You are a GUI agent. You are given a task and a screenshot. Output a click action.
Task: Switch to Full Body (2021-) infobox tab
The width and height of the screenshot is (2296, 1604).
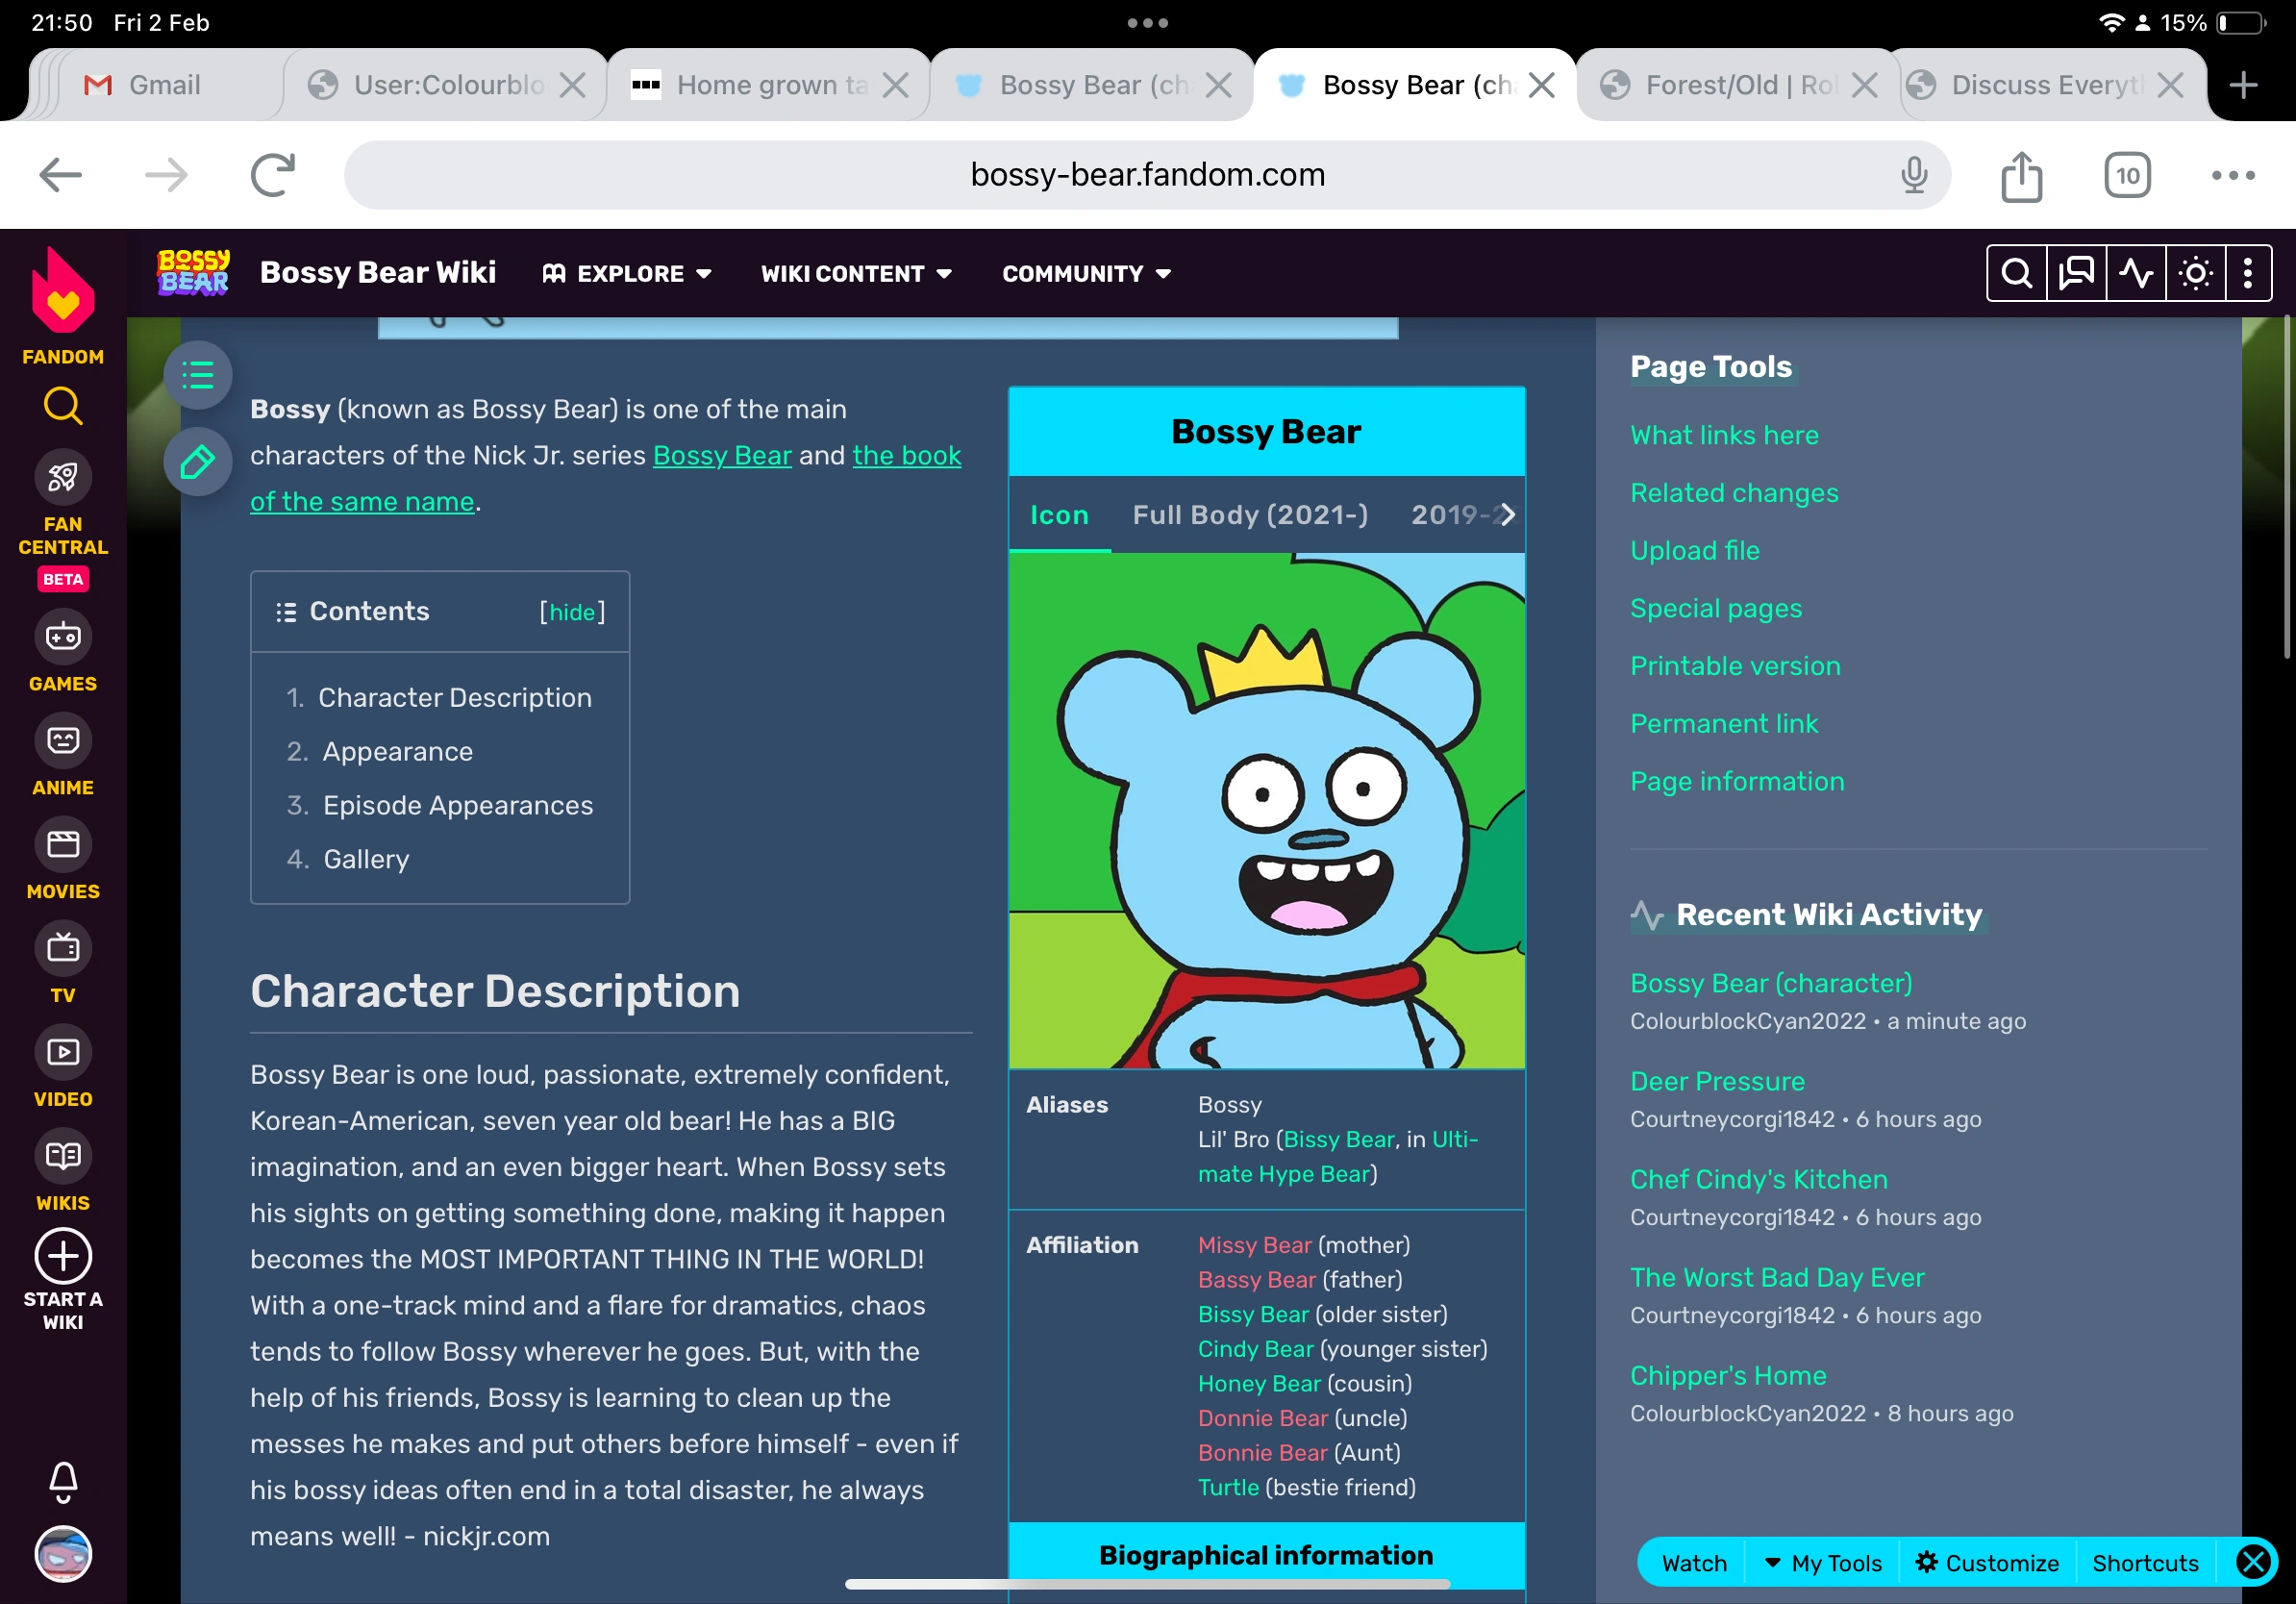click(1249, 515)
